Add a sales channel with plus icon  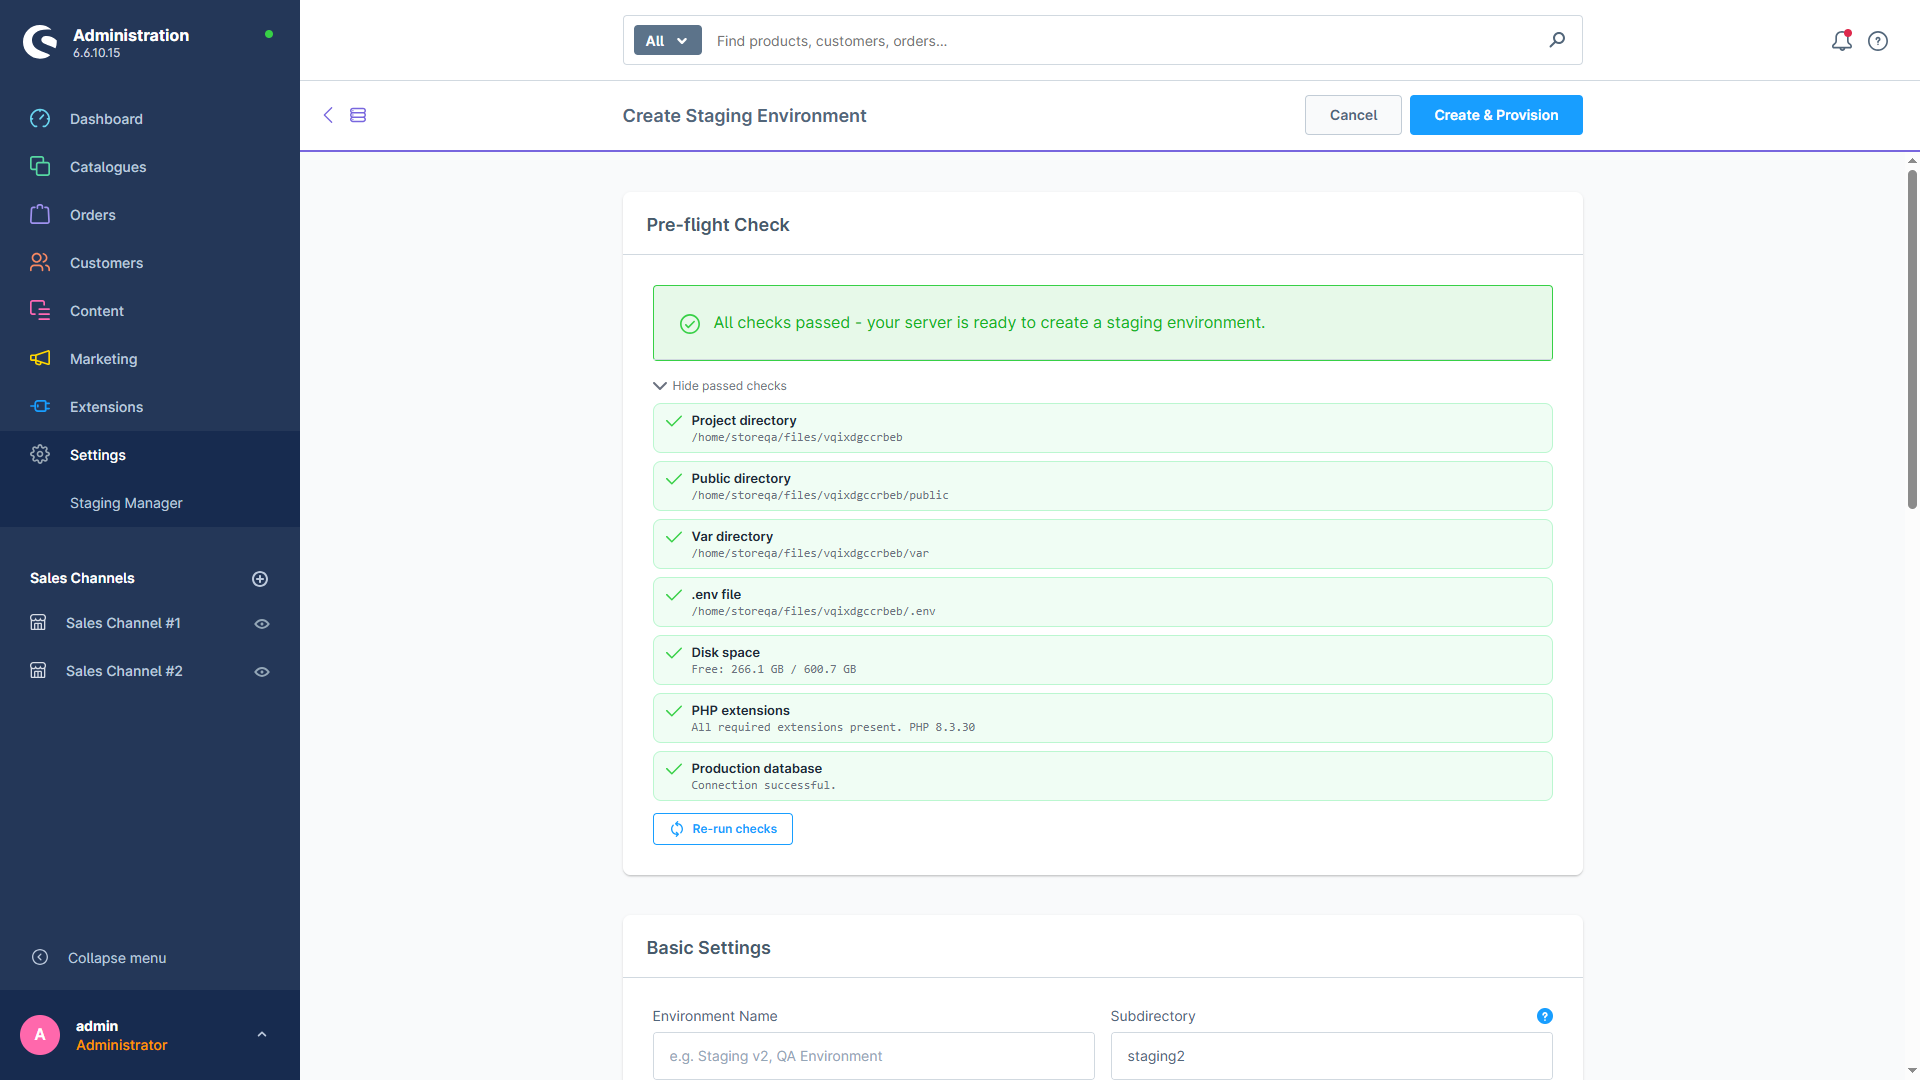pyautogui.click(x=260, y=579)
